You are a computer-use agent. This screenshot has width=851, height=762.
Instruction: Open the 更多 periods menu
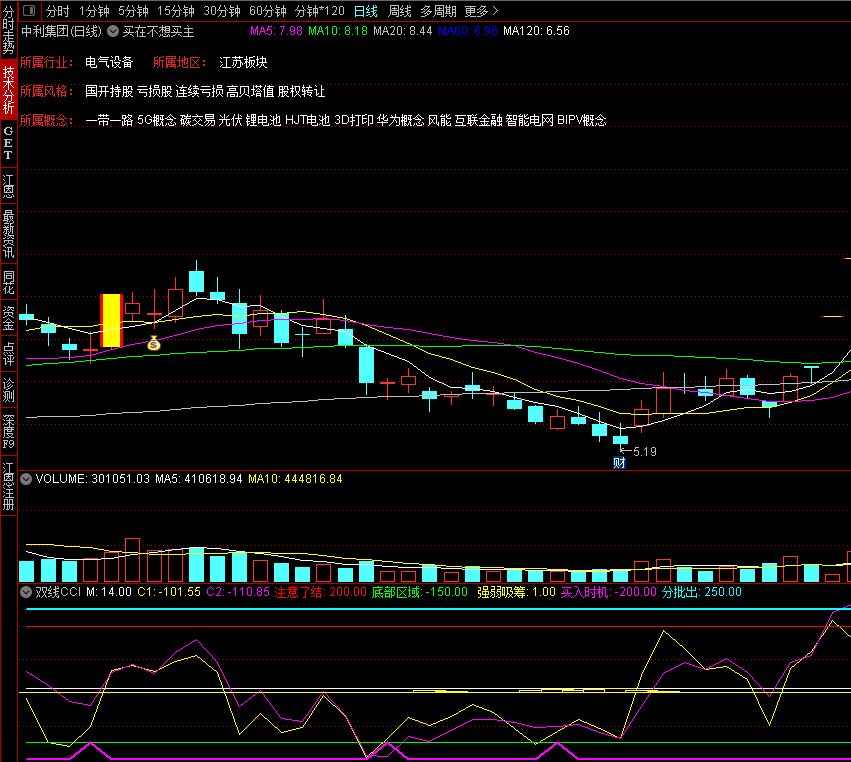point(482,11)
